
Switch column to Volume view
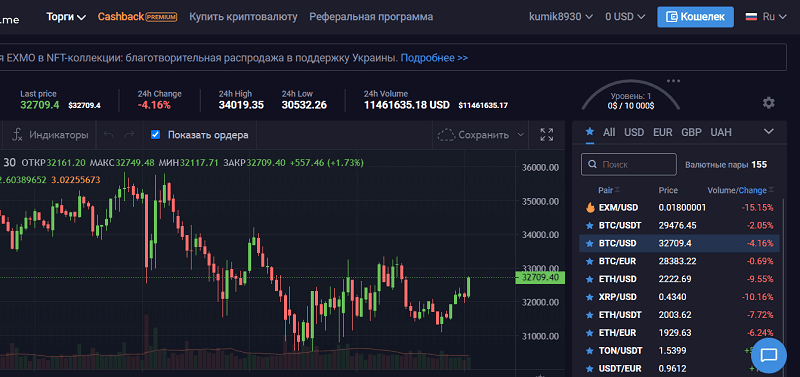point(721,190)
